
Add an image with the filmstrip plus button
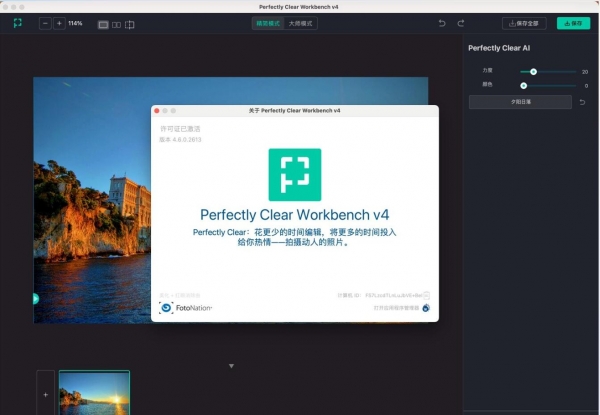pyautogui.click(x=46, y=394)
